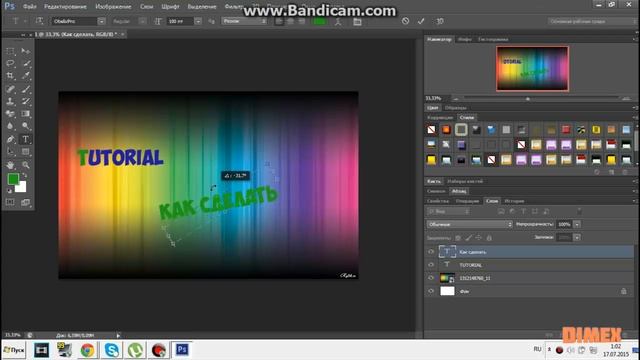Image resolution: width=640 pixels, height=360 pixels.
Task: Open the font size dropdown
Action: click(x=198, y=21)
